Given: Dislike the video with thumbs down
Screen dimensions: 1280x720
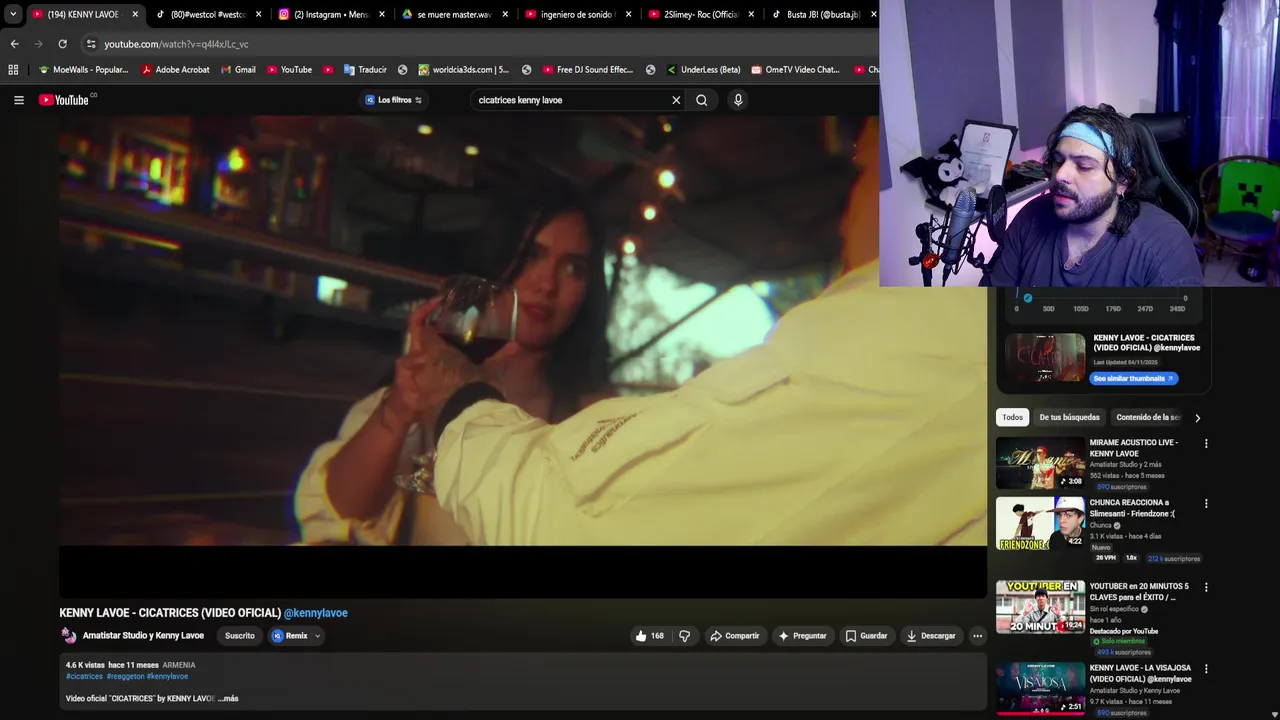Looking at the screenshot, I should 685,636.
